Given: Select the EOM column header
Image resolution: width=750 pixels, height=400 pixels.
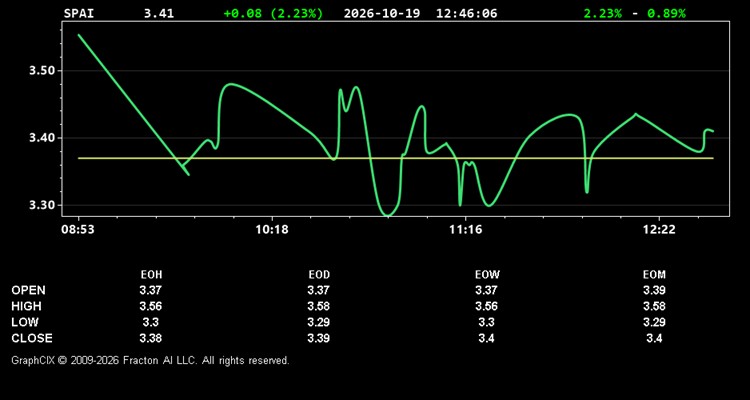Looking at the screenshot, I should (654, 275).
